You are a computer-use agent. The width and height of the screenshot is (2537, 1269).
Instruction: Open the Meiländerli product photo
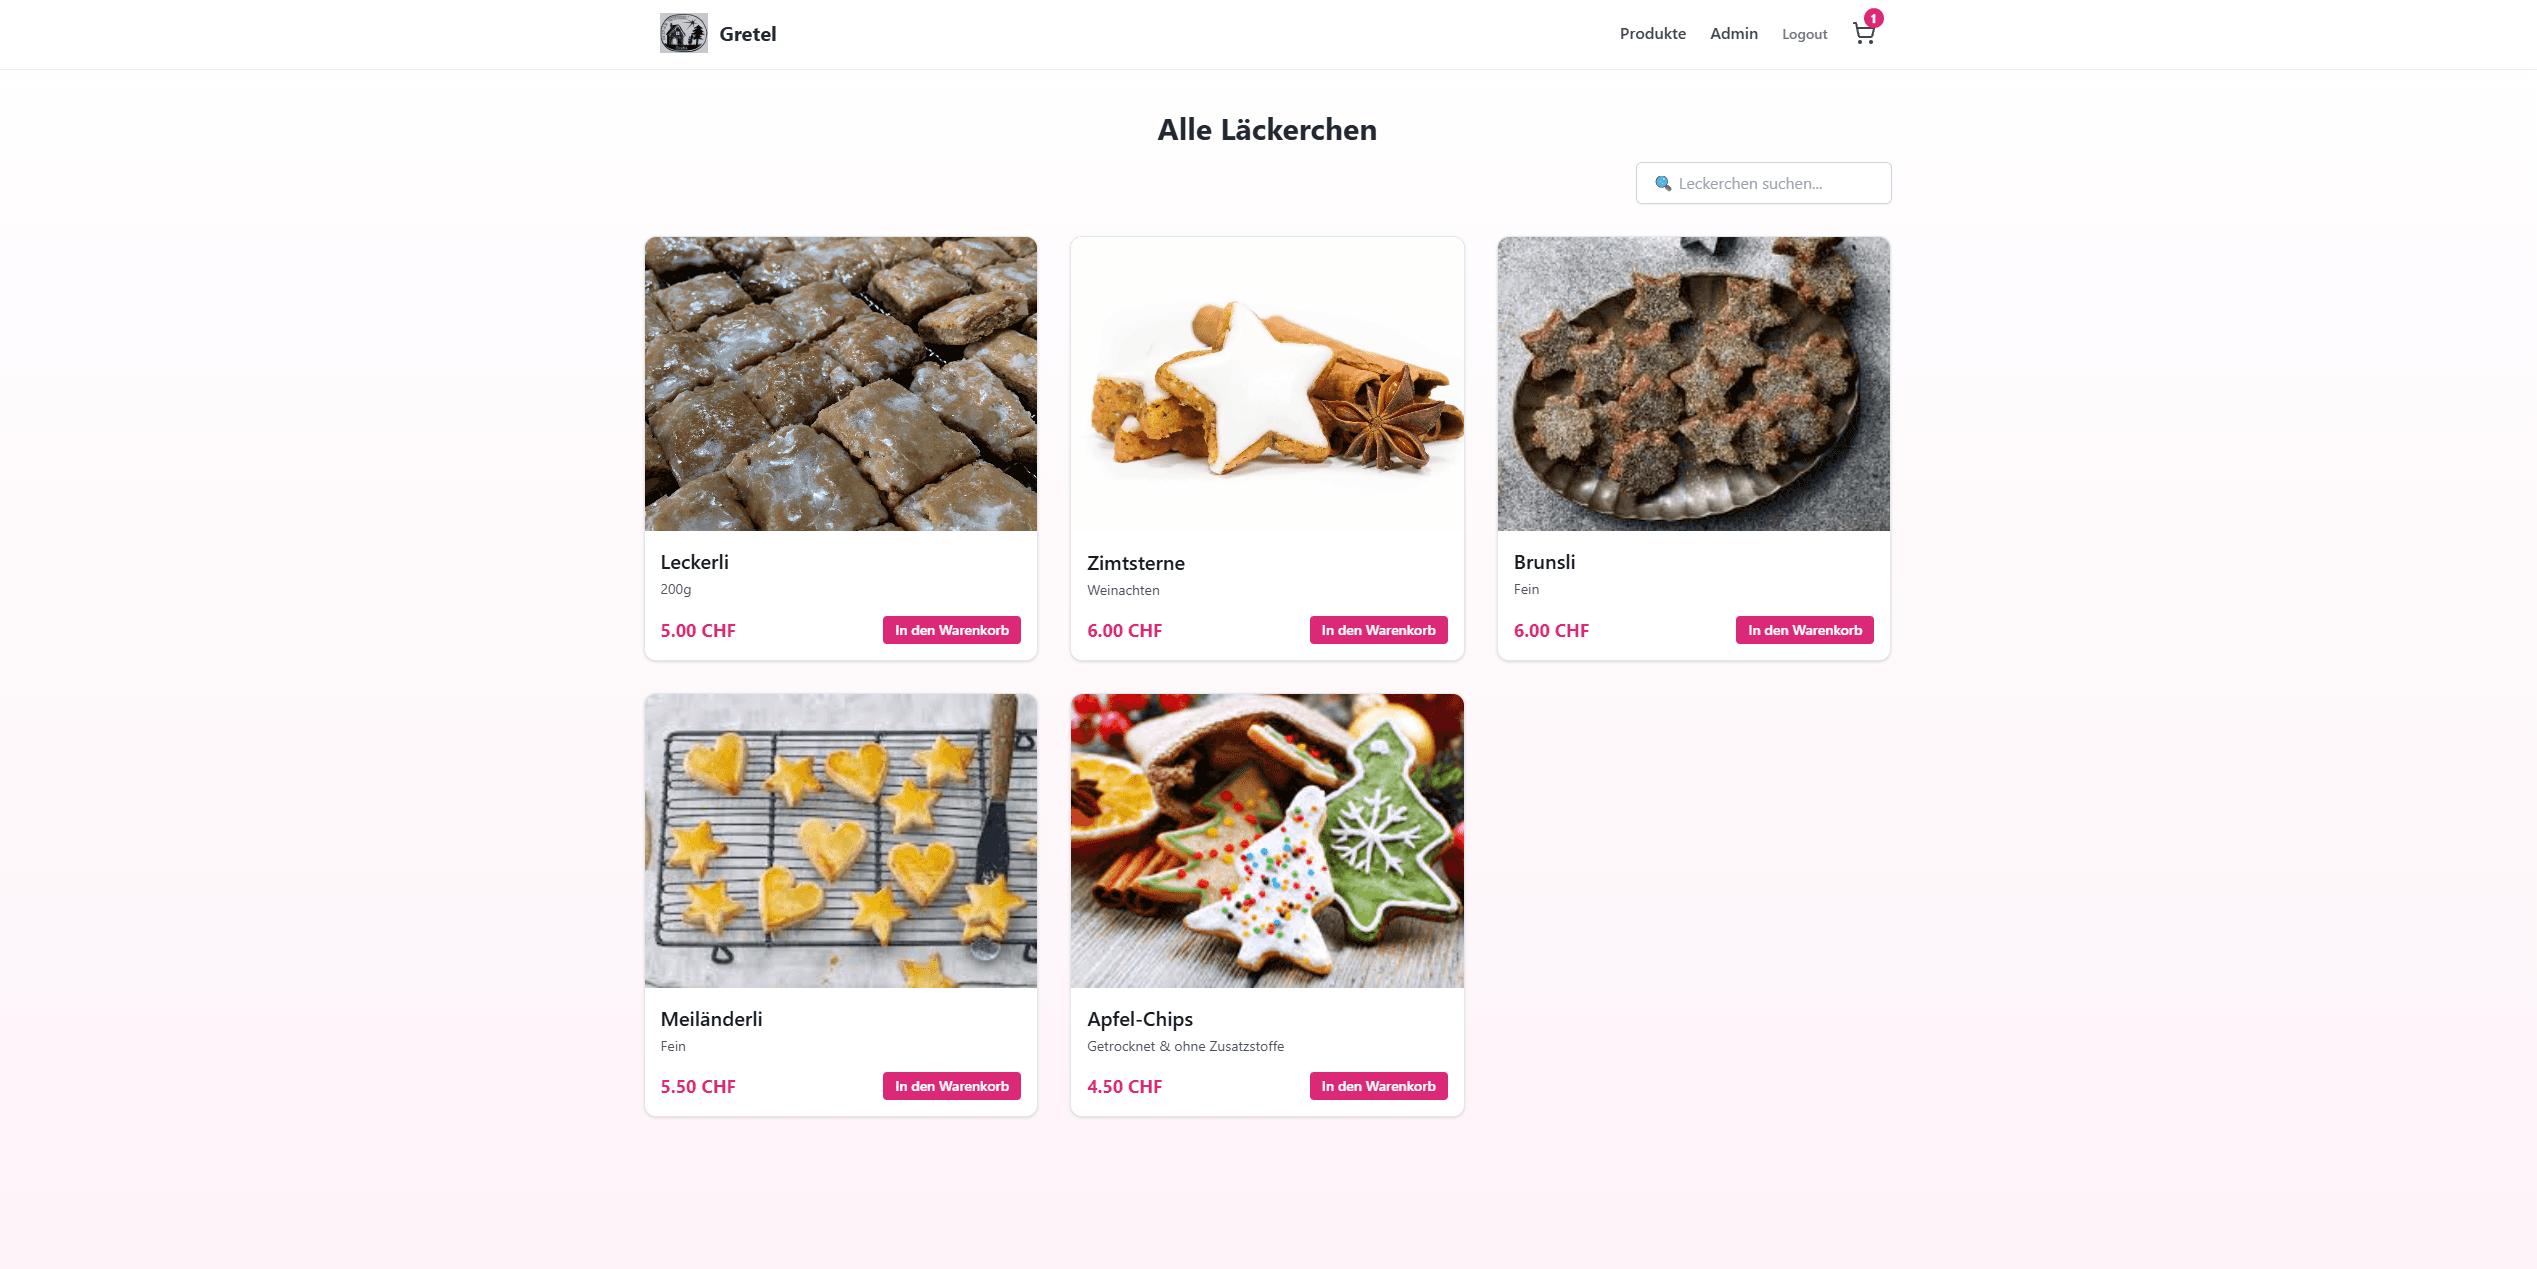[840, 841]
